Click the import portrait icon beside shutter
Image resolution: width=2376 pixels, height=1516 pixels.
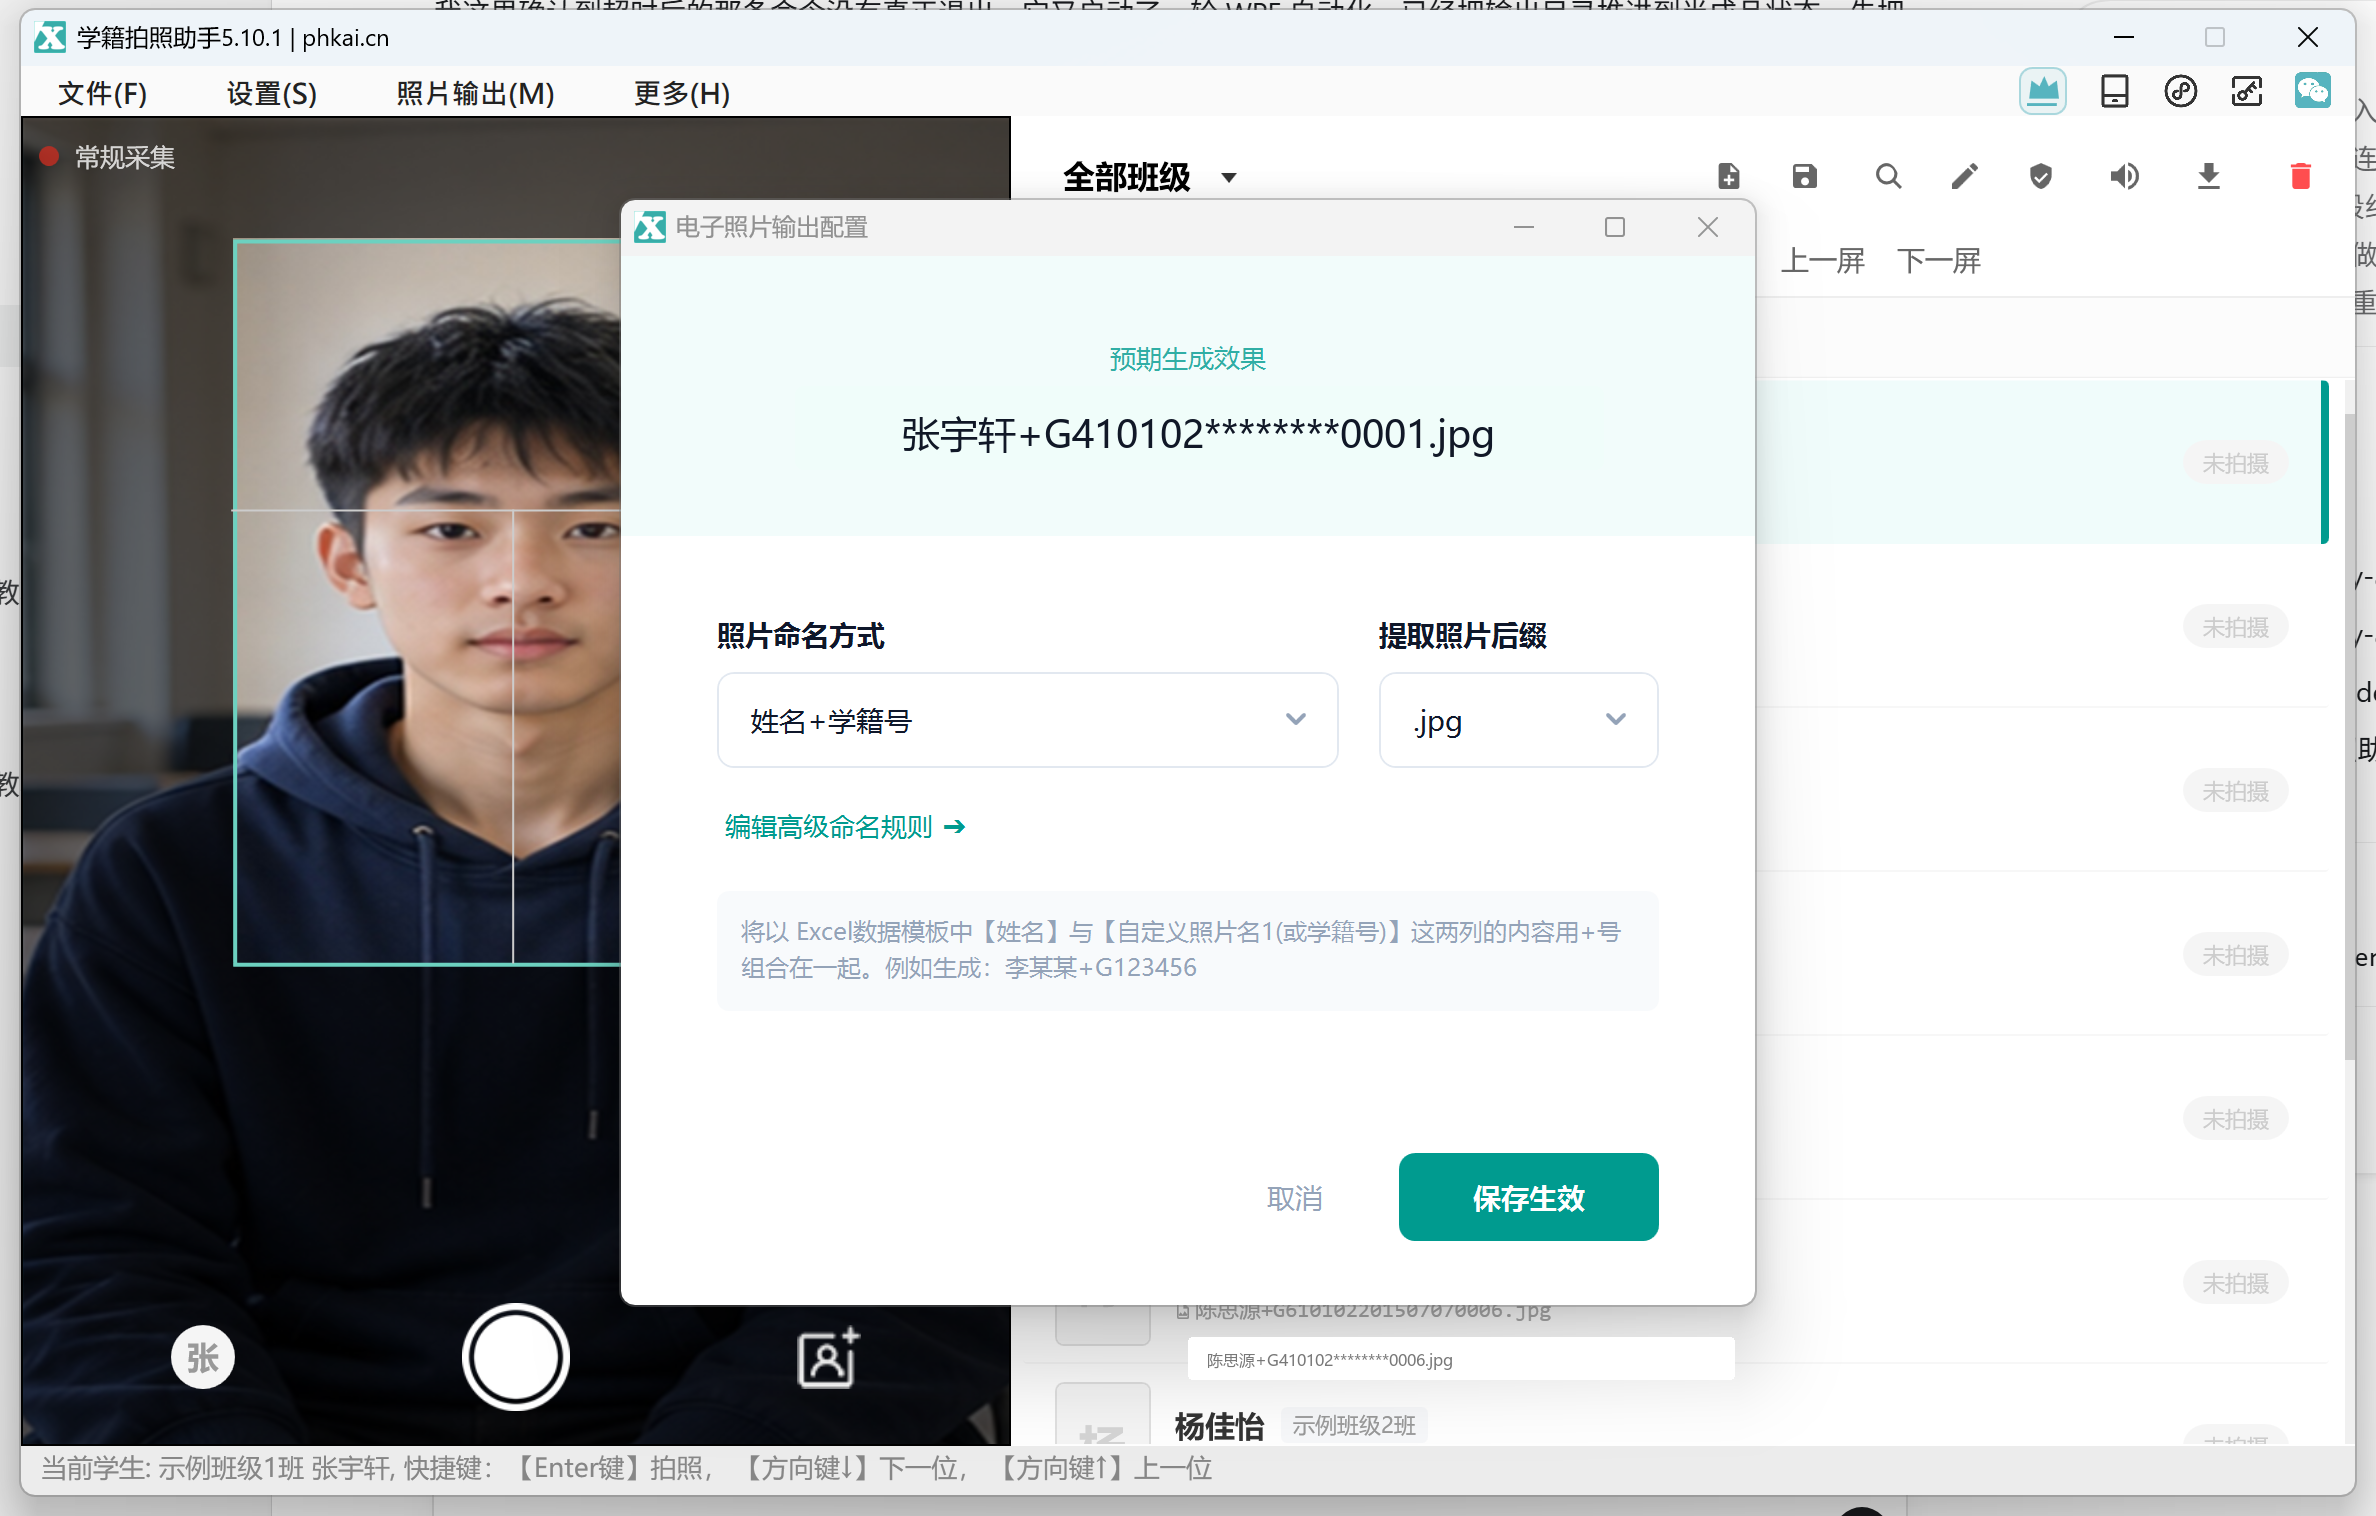click(828, 1357)
